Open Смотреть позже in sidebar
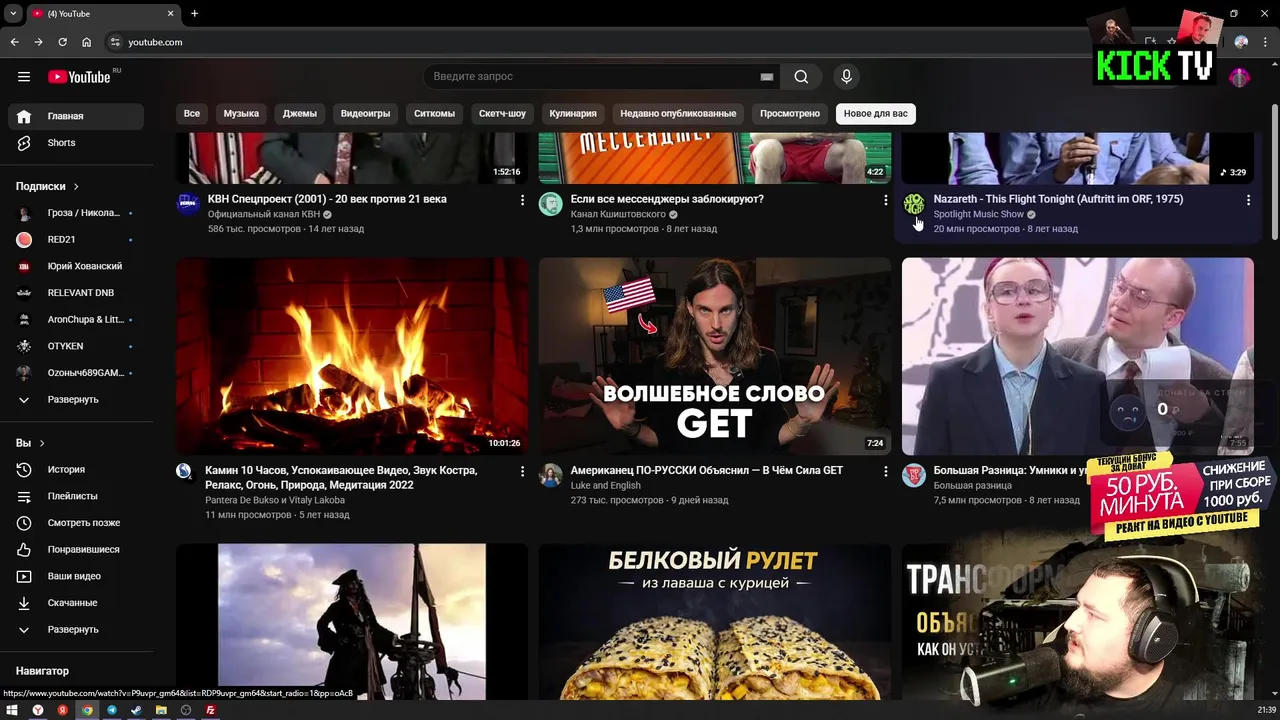Screen dimensions: 1280x720 (76, 523)
